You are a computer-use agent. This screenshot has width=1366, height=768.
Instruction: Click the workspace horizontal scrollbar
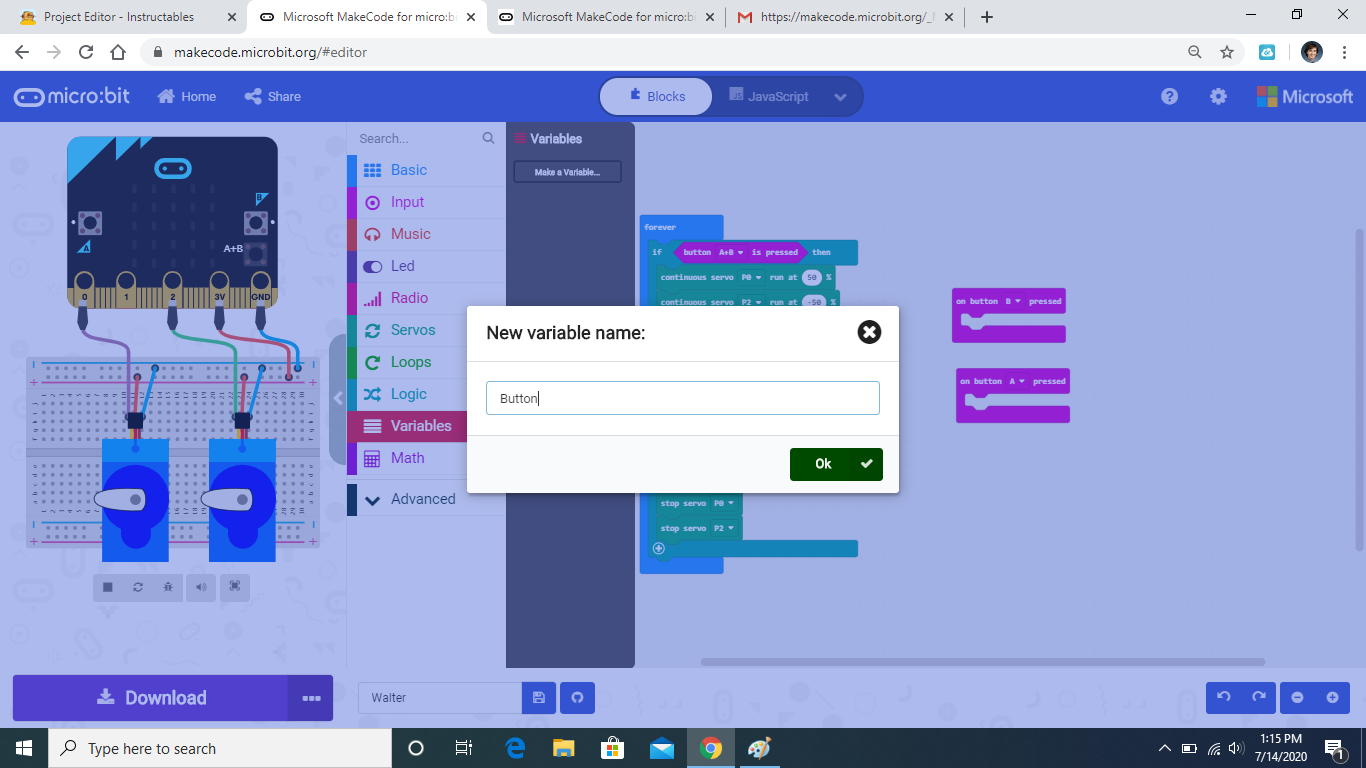[983, 662]
